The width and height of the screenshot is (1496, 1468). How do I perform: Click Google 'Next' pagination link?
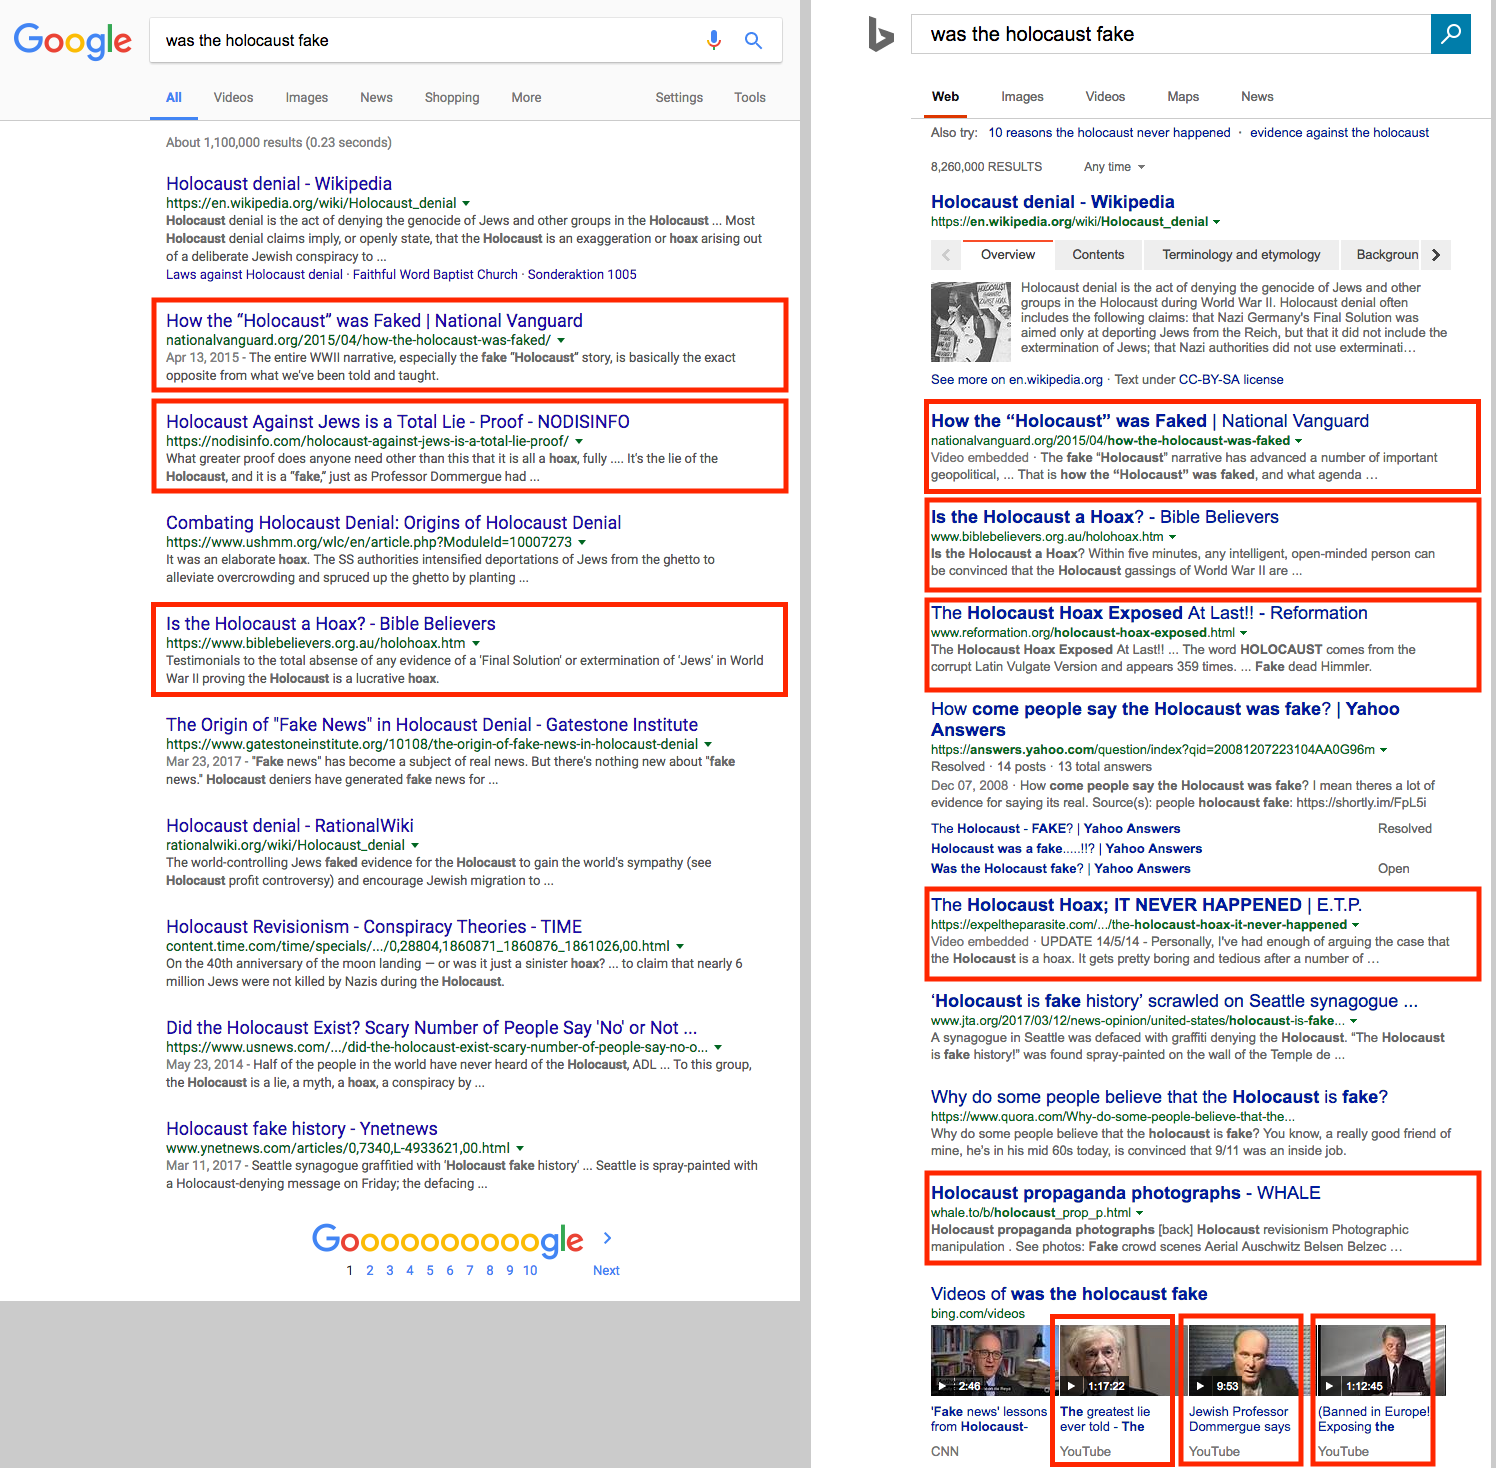[x=606, y=1270]
